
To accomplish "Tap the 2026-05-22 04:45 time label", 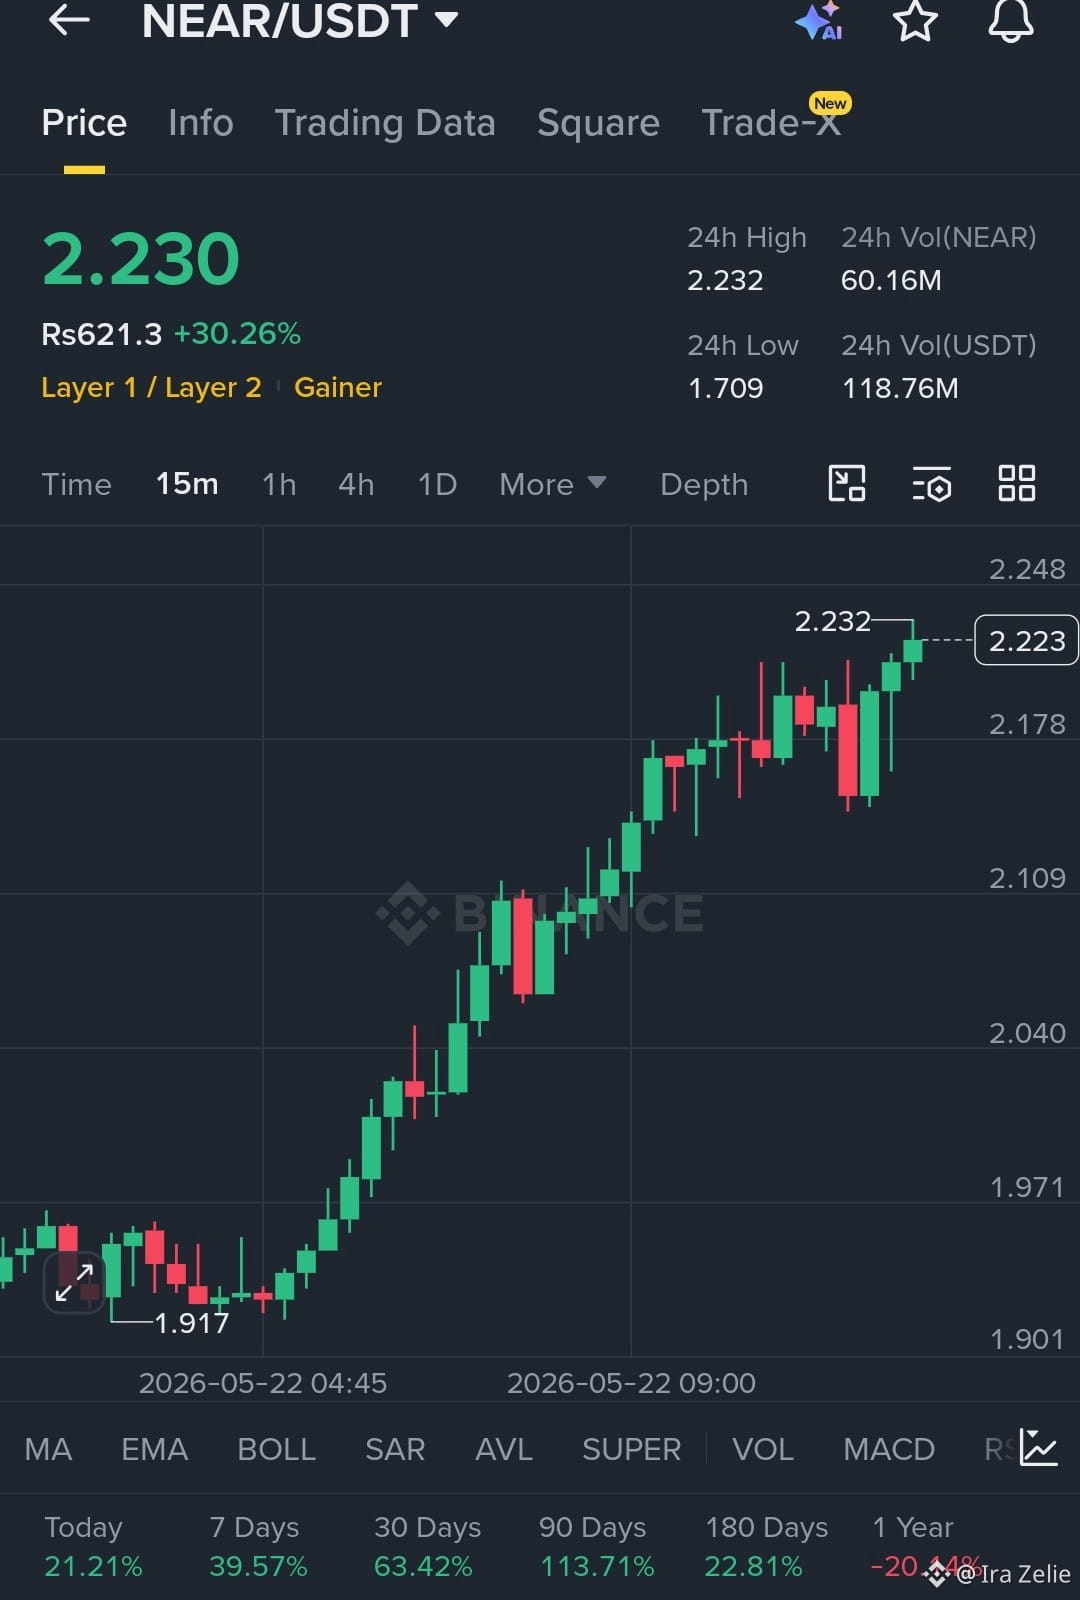I will pos(262,1383).
